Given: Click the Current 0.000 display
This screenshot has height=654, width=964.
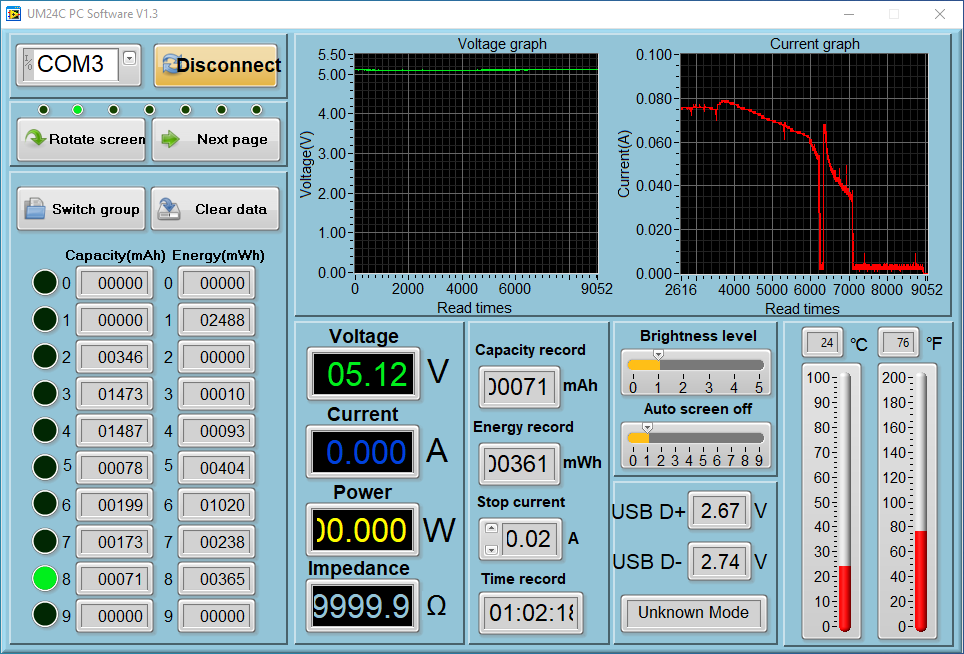Looking at the screenshot, I should [363, 452].
